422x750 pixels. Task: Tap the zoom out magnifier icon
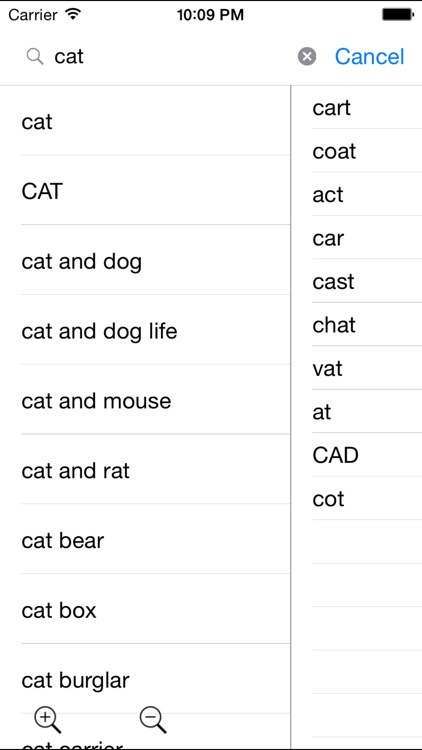(153, 721)
